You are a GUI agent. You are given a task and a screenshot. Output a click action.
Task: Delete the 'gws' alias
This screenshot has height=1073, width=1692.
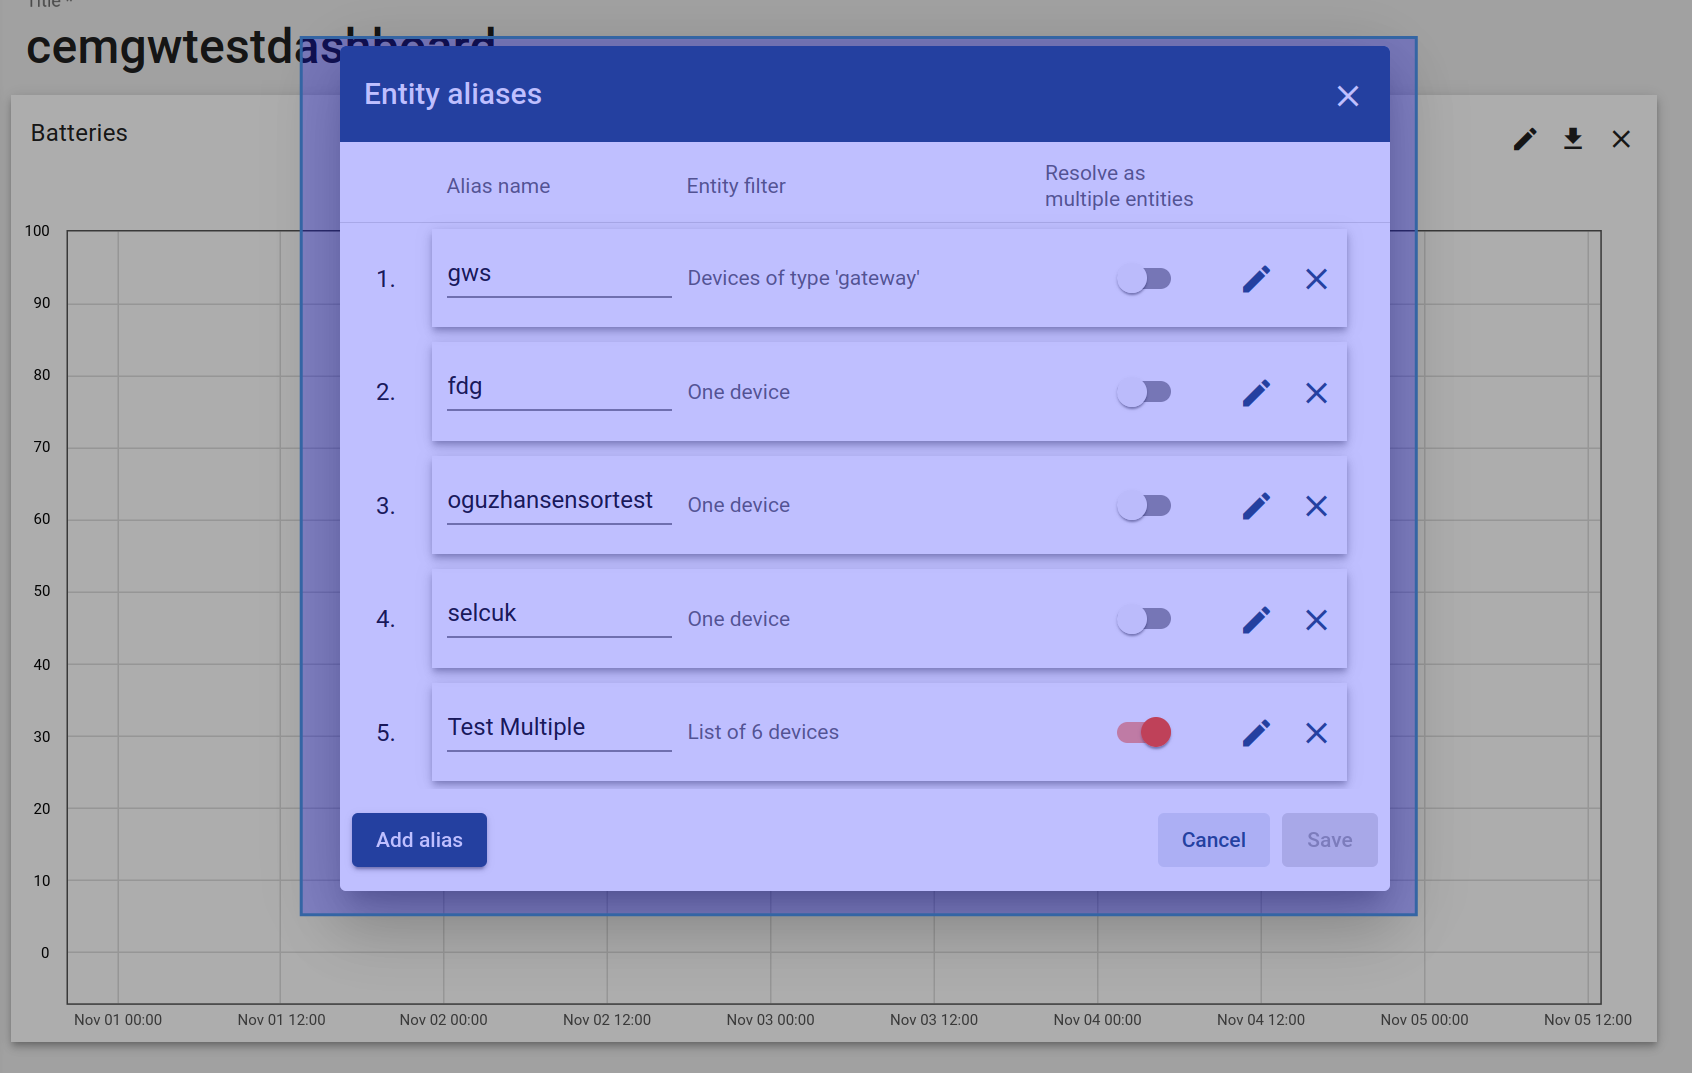pyautogui.click(x=1316, y=279)
